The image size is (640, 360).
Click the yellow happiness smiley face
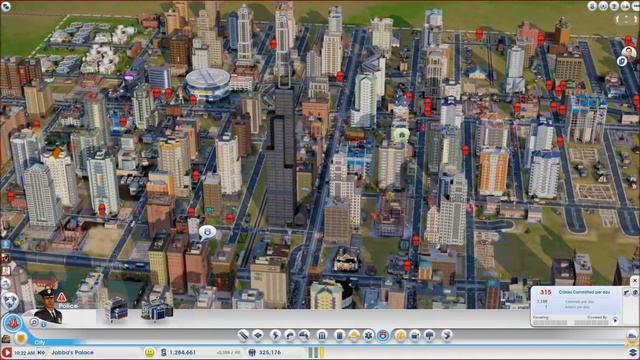pyautogui.click(x=150, y=352)
